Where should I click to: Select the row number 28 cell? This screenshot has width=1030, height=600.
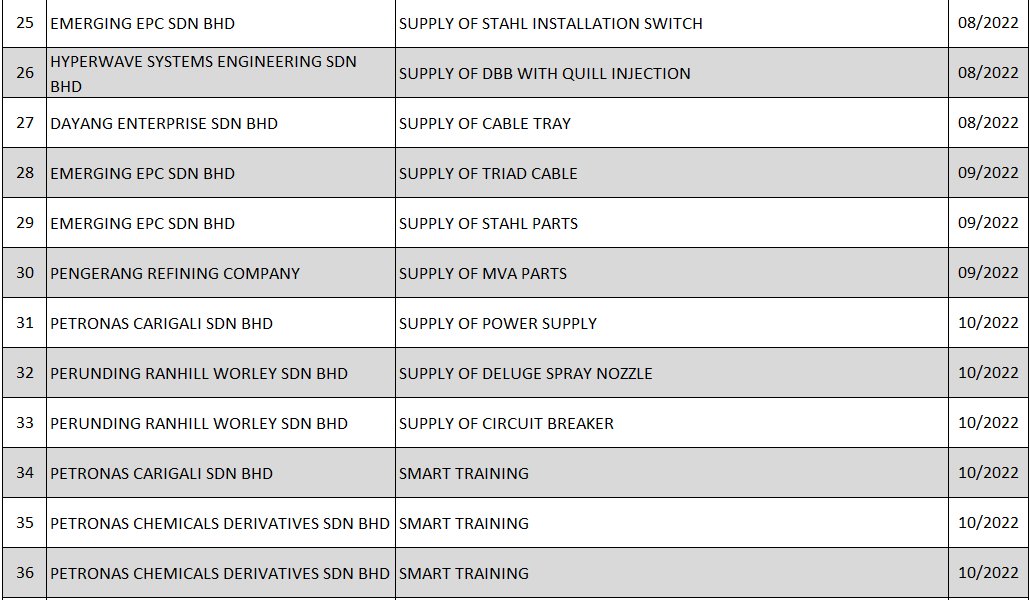pyautogui.click(x=25, y=173)
